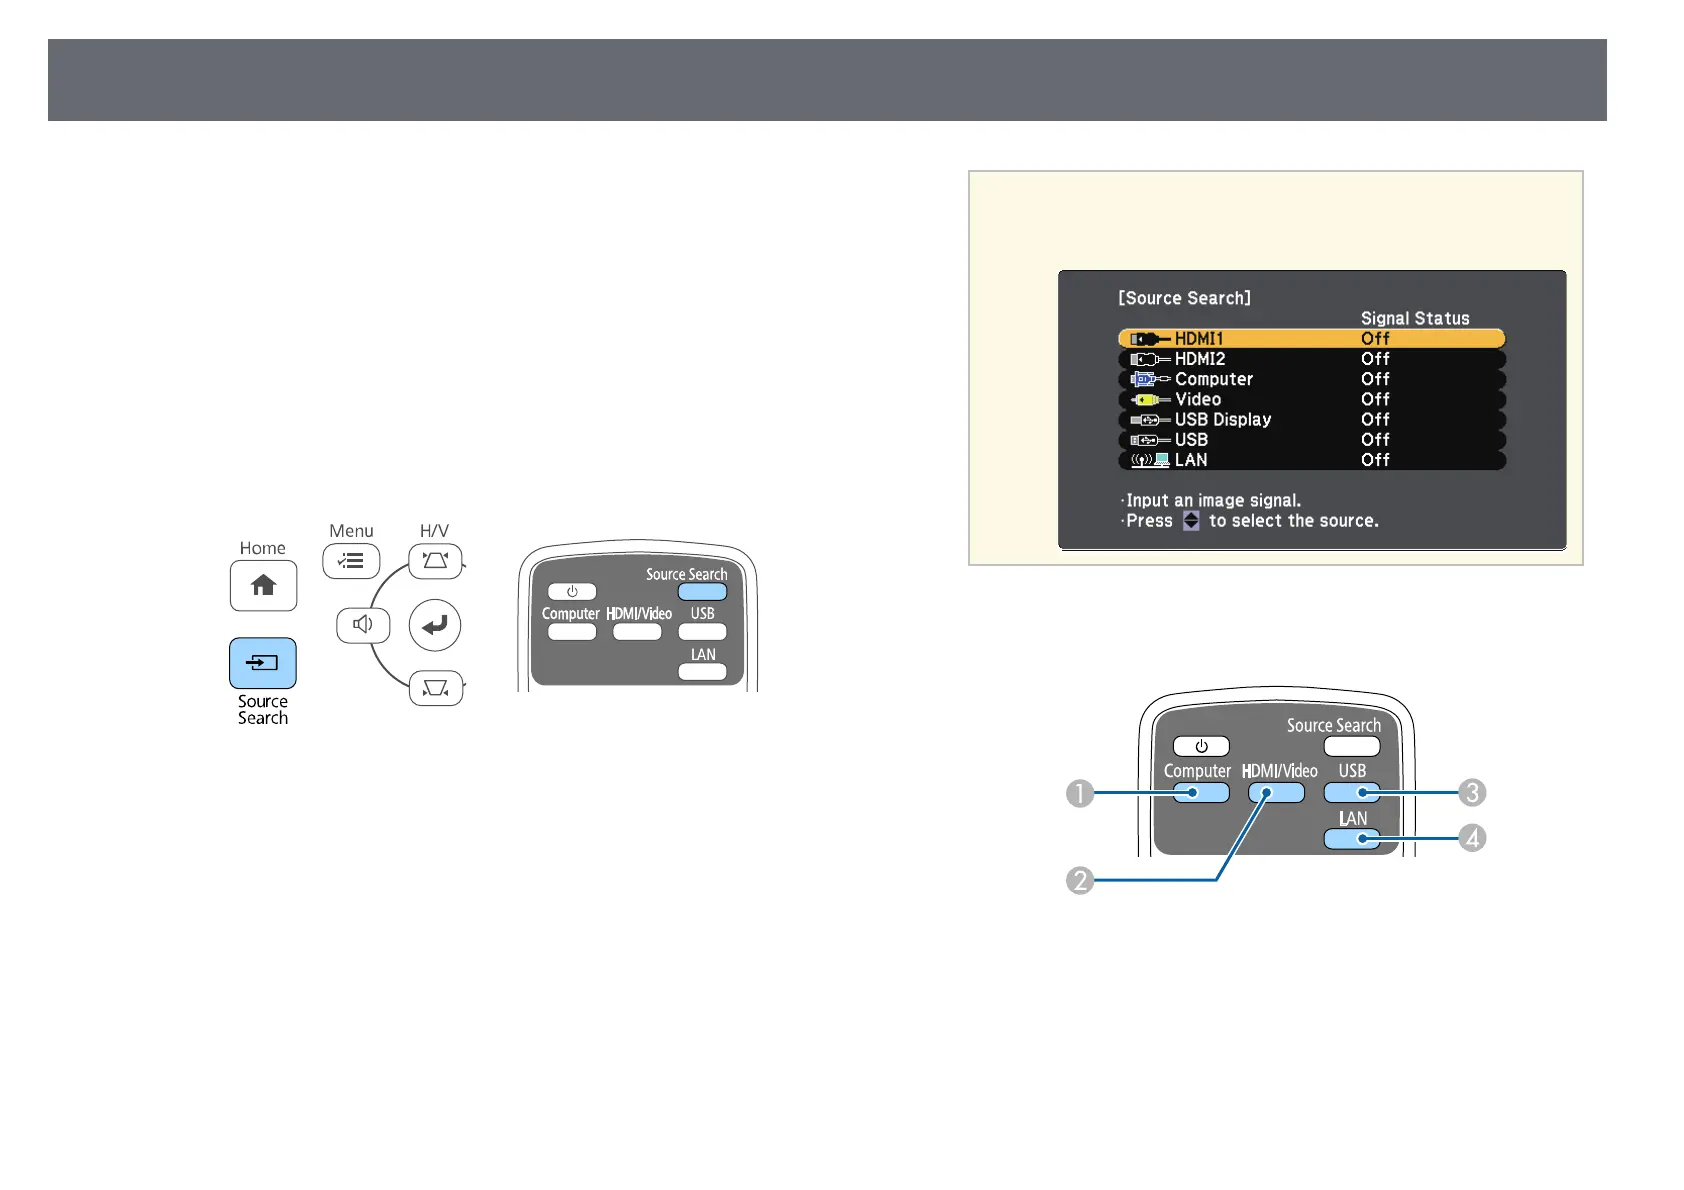Click the blue HDMI/Video button on the right remote
The image size is (1684, 1190).
1276,793
